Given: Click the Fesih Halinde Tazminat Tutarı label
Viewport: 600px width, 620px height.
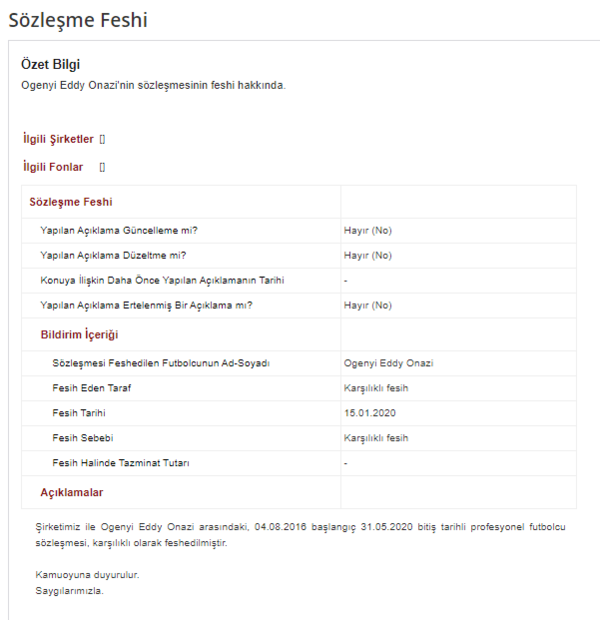Looking at the screenshot, I should pyautogui.click(x=121, y=463).
